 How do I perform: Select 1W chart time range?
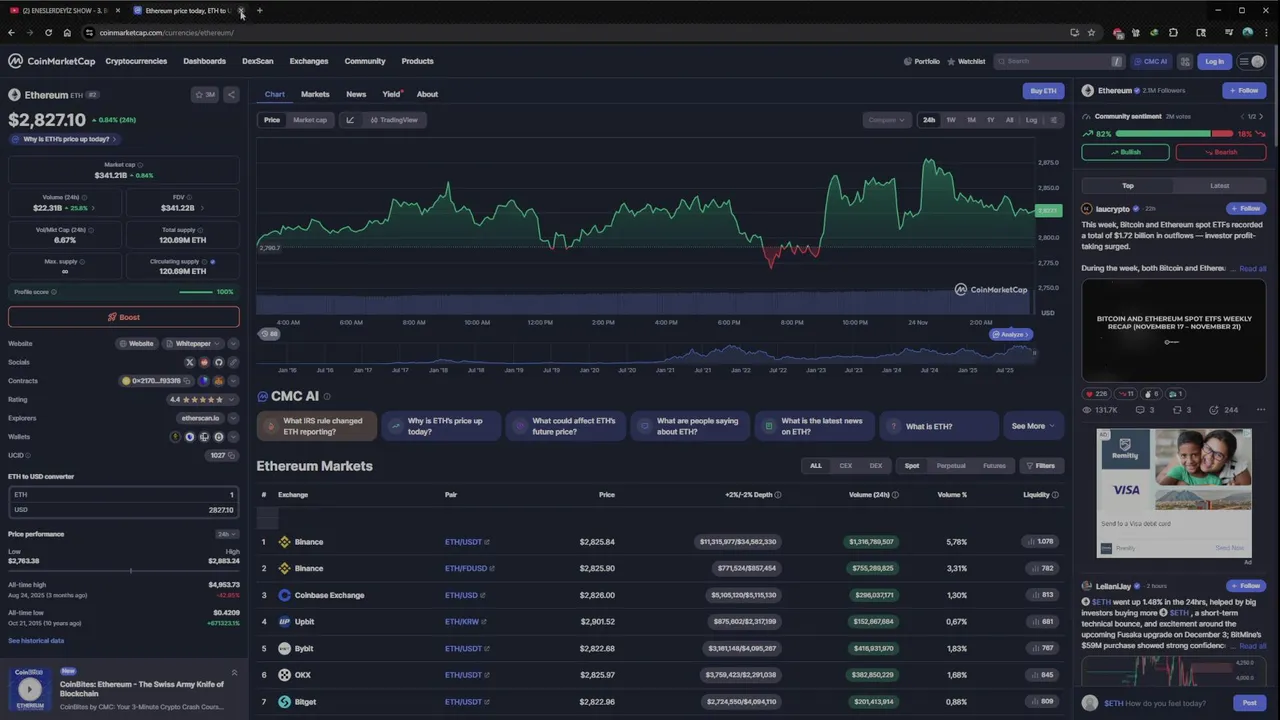click(x=951, y=120)
